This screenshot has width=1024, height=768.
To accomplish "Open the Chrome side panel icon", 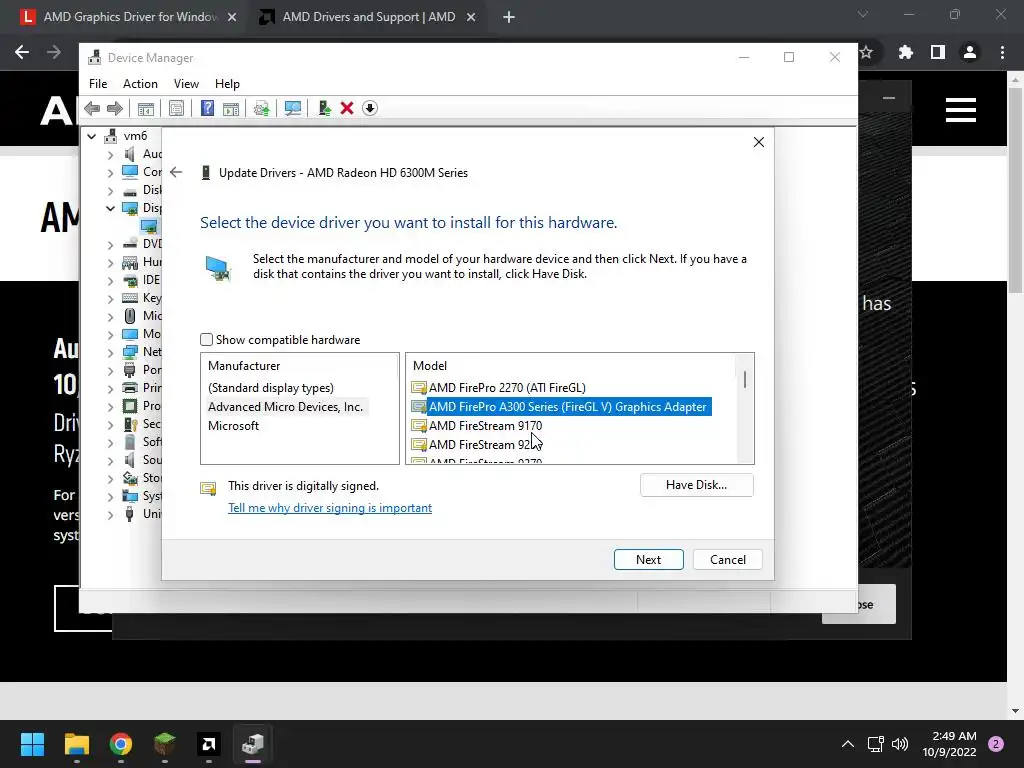I will coord(938,52).
